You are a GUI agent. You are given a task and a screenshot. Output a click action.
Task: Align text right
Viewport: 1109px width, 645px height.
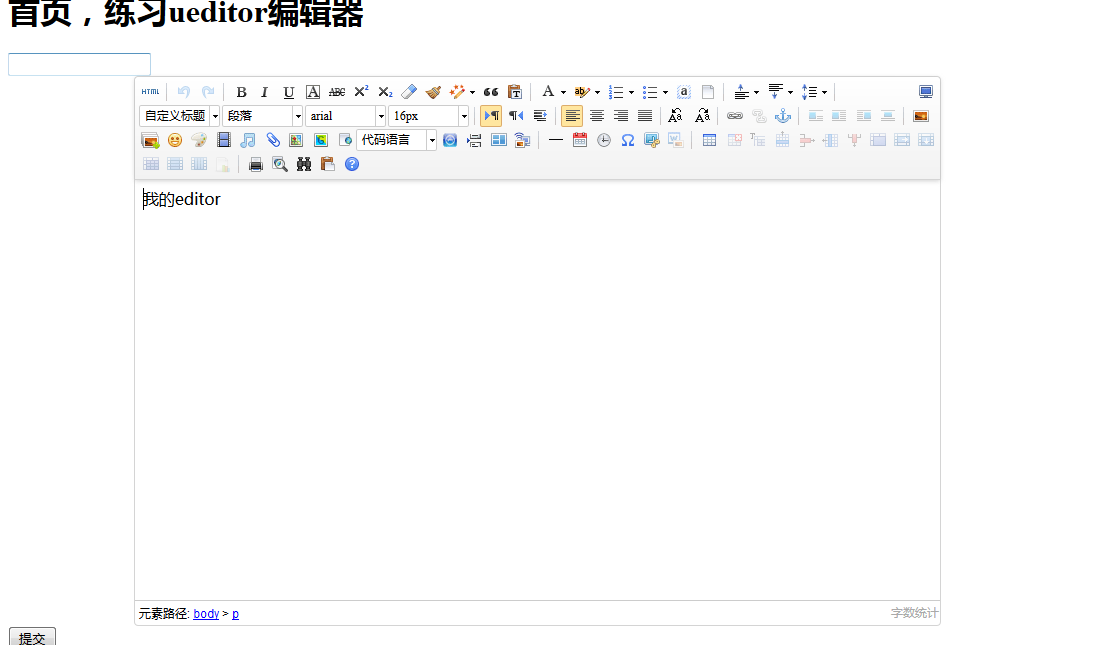pyautogui.click(x=621, y=116)
